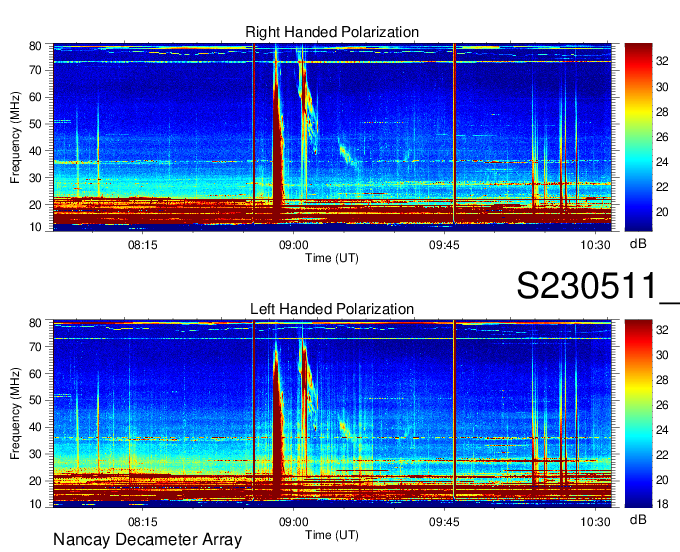Image resolution: width=680 pixels, height=552 pixels.
Task: Click the Right Handed plot's 'Frequency (MHz)' axis label
Action: tap(15, 137)
